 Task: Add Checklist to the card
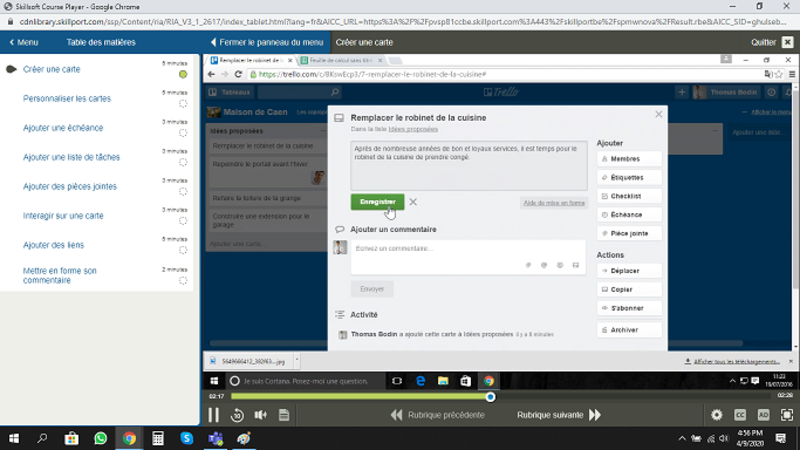pyautogui.click(x=629, y=196)
